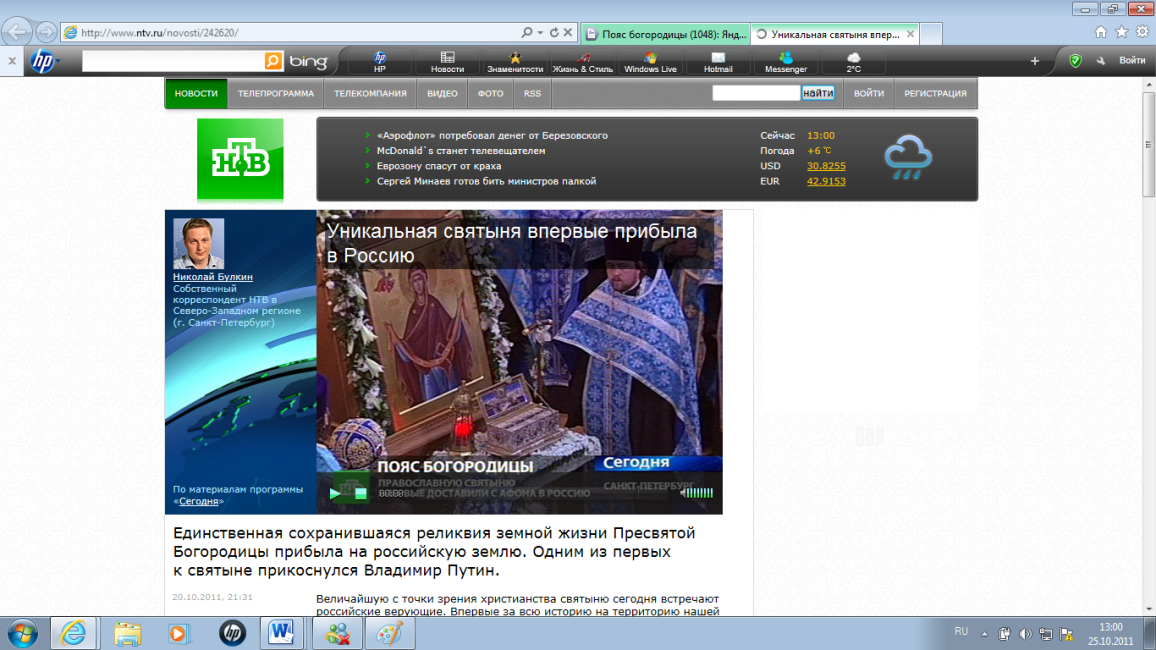The height and width of the screenshot is (650, 1156).
Task: Close the HP Bing toolbar
Action: (12, 61)
